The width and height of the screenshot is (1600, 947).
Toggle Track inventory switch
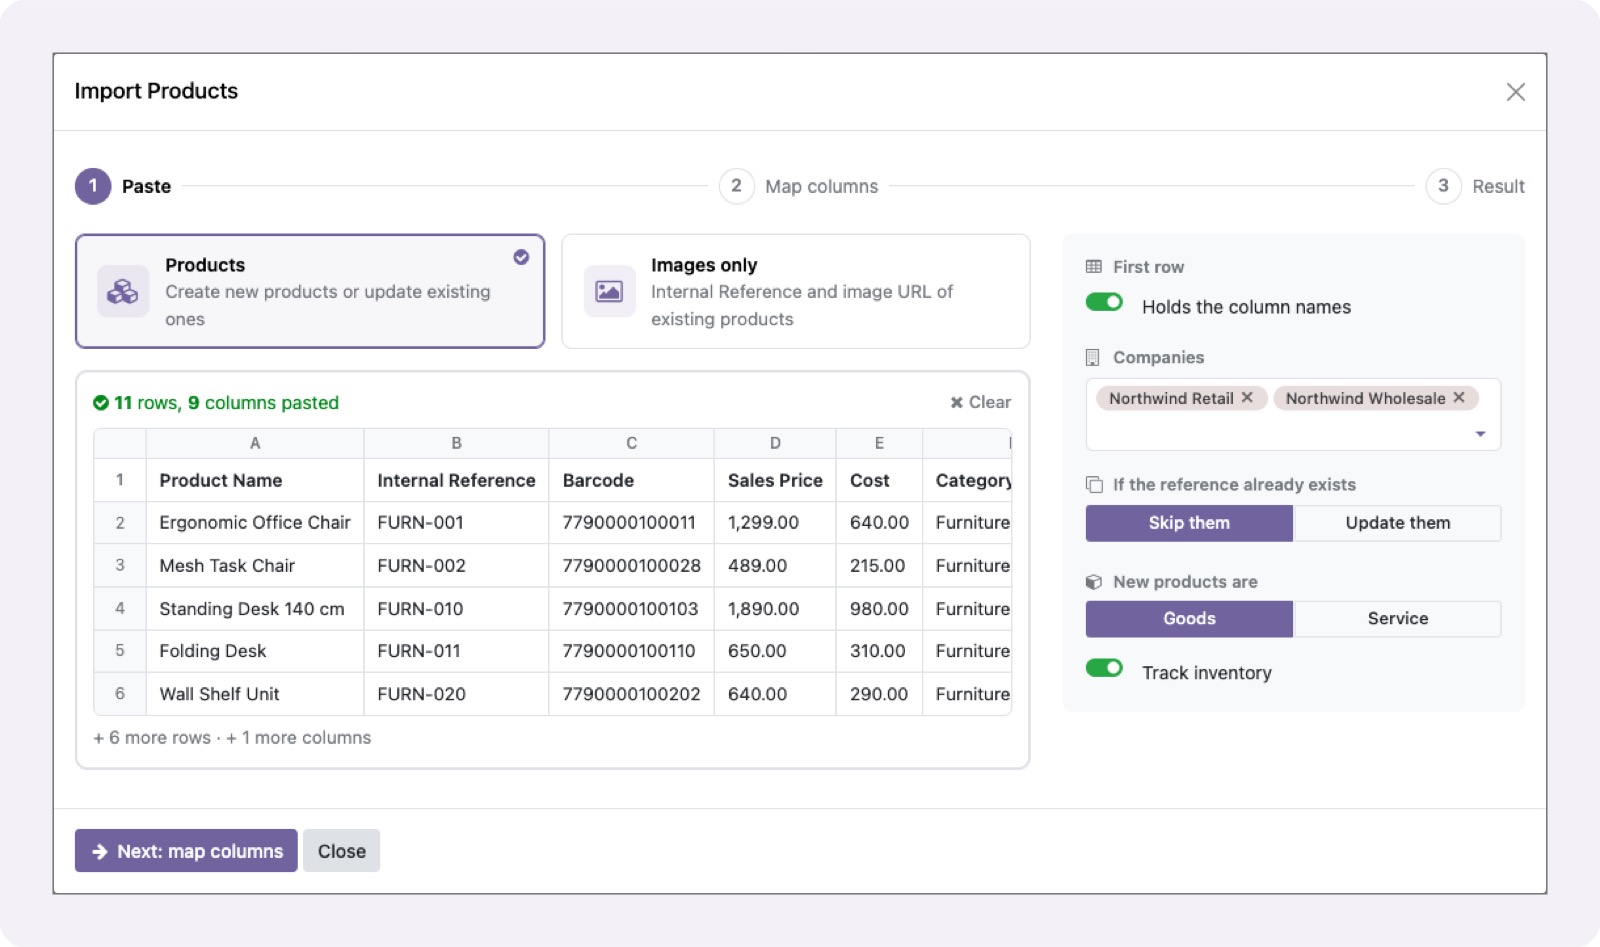(1104, 668)
